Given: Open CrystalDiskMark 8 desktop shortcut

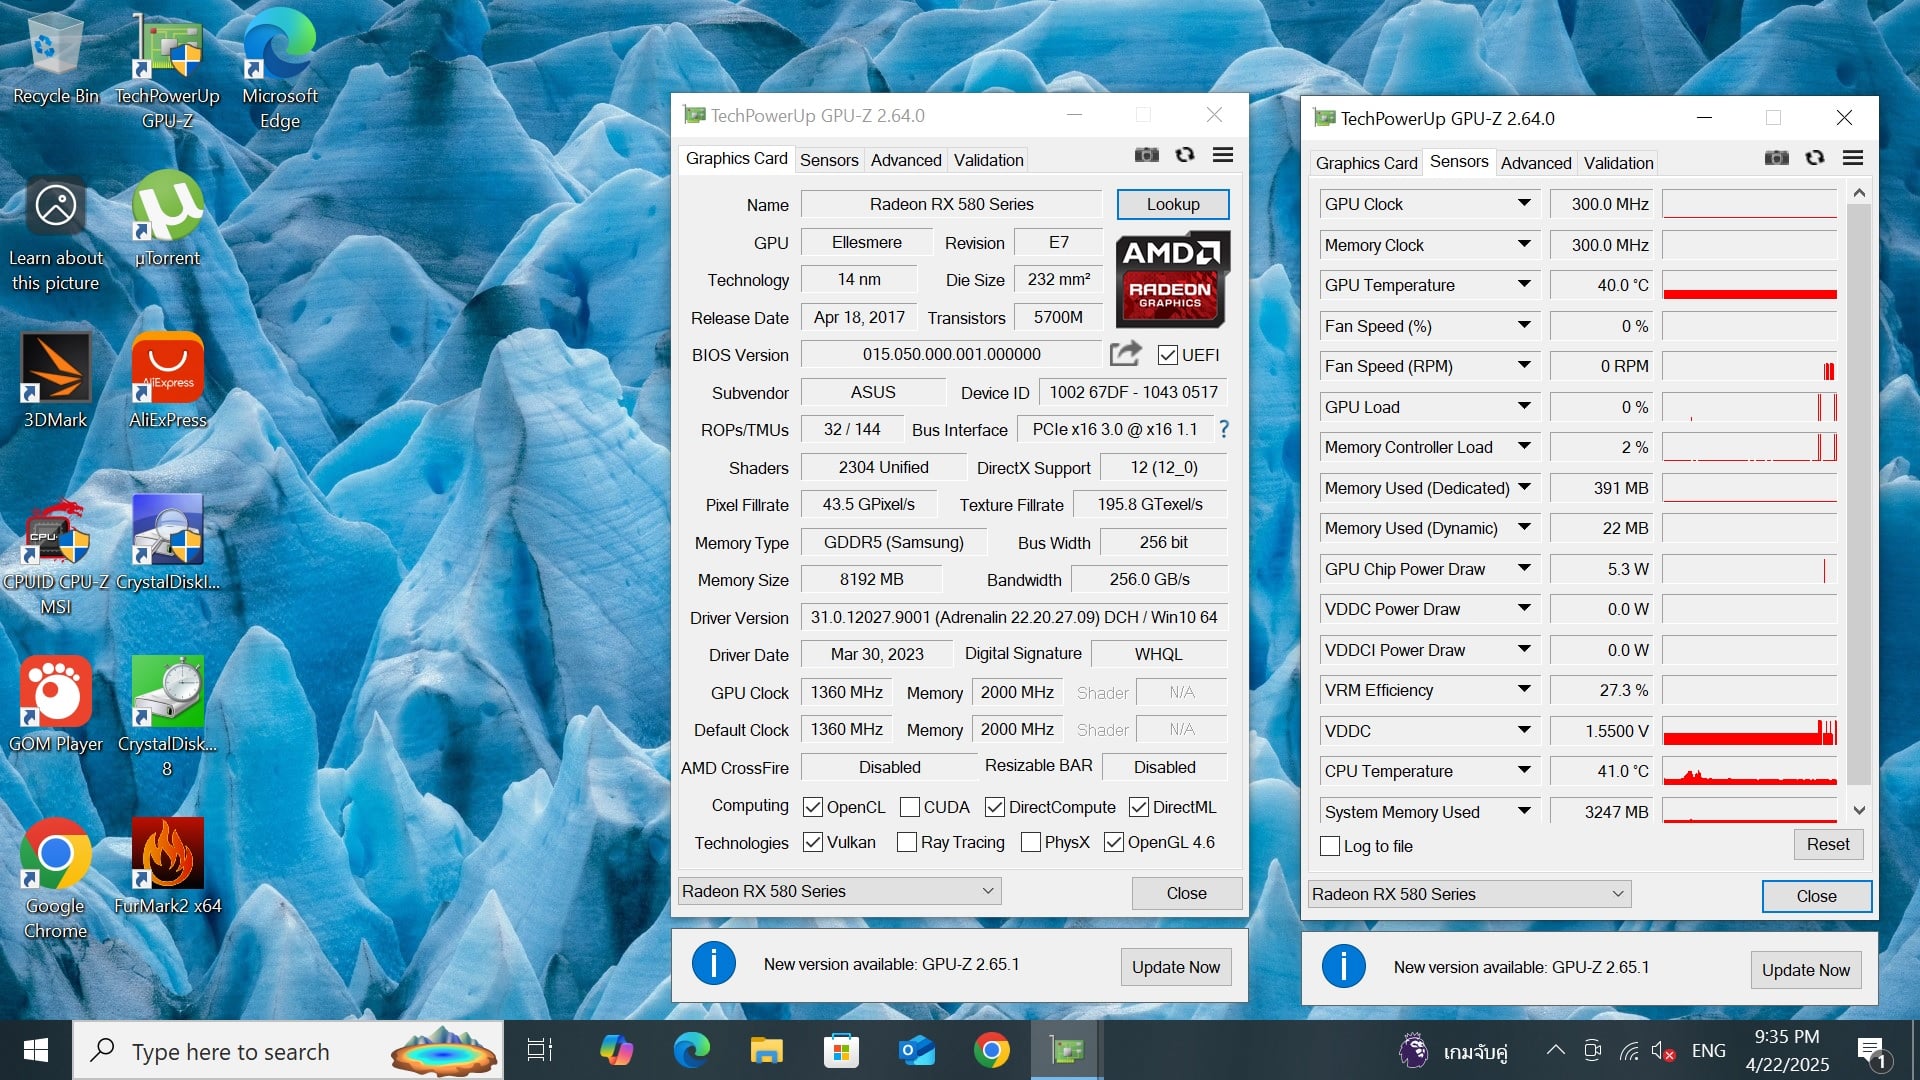Looking at the screenshot, I should click(168, 718).
